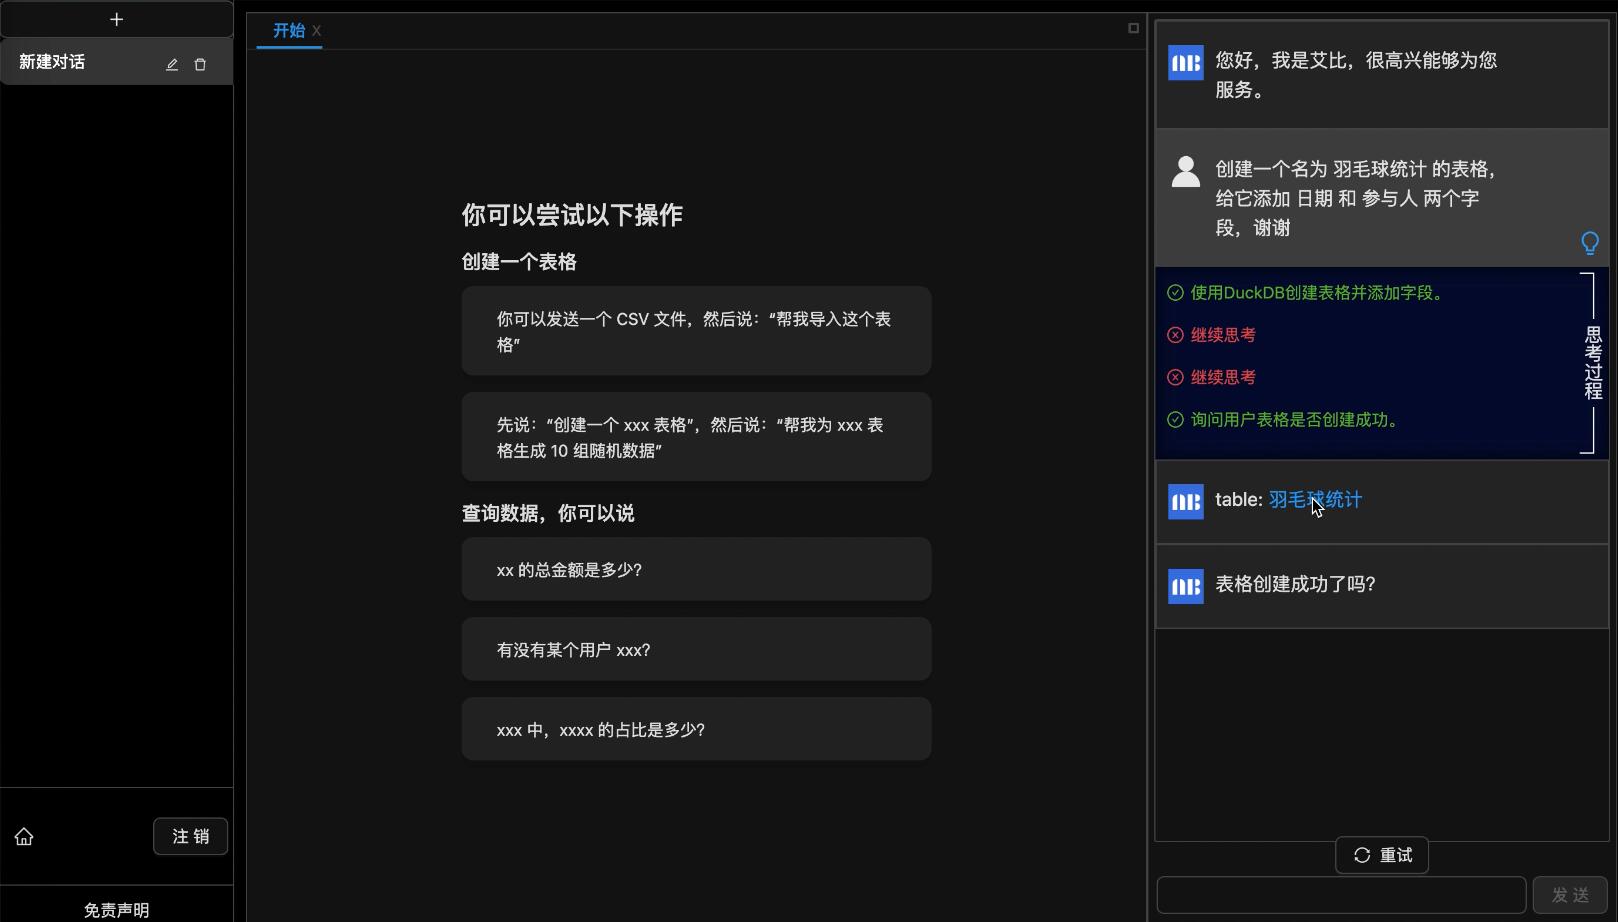Click the lightbulb icon in the user message
Viewport: 1618px width, 922px height.
(1589, 243)
